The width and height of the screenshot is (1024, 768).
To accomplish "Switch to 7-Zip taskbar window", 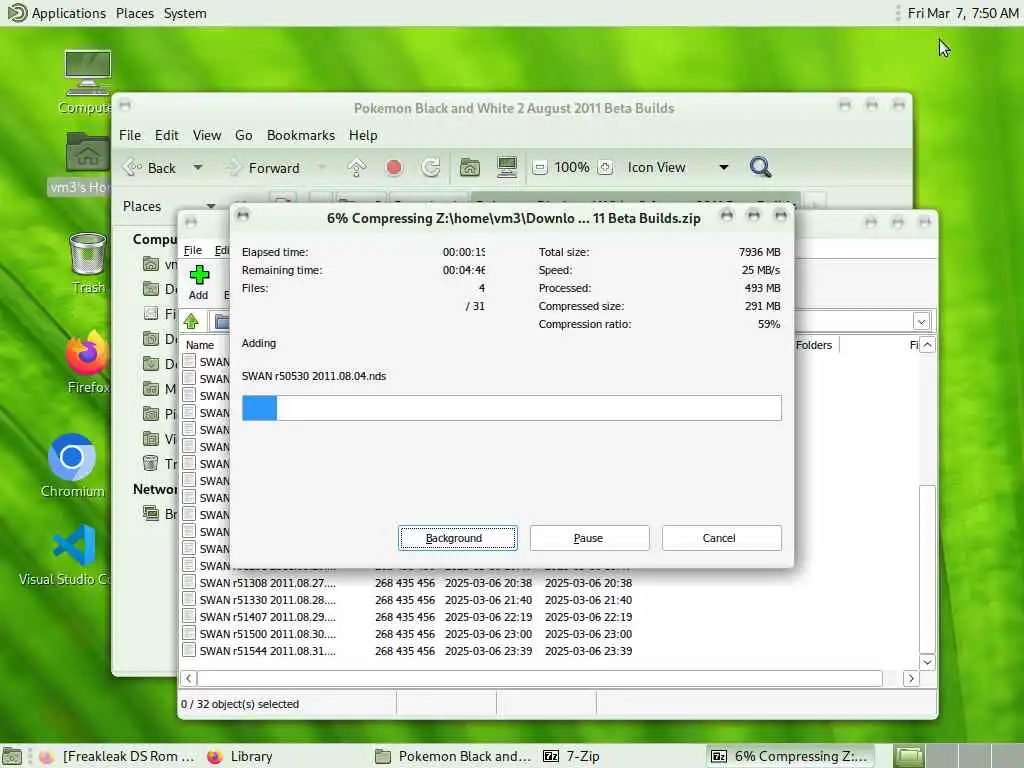I will (x=571, y=756).
